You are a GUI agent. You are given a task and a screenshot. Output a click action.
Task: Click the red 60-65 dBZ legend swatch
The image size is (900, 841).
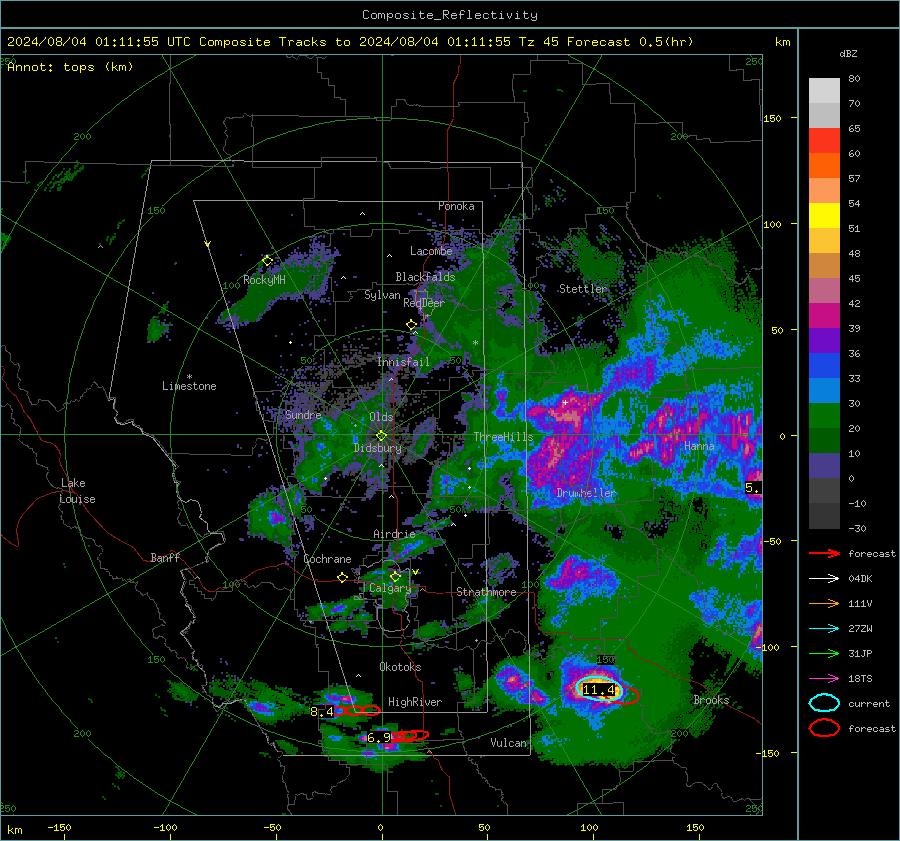[824, 141]
